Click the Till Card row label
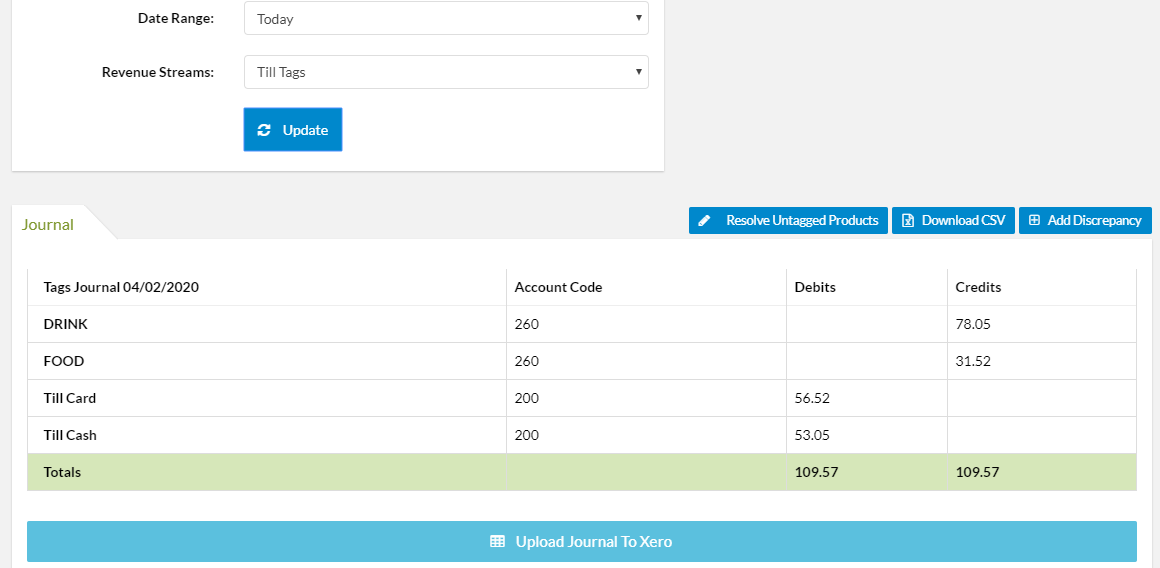 (x=70, y=398)
